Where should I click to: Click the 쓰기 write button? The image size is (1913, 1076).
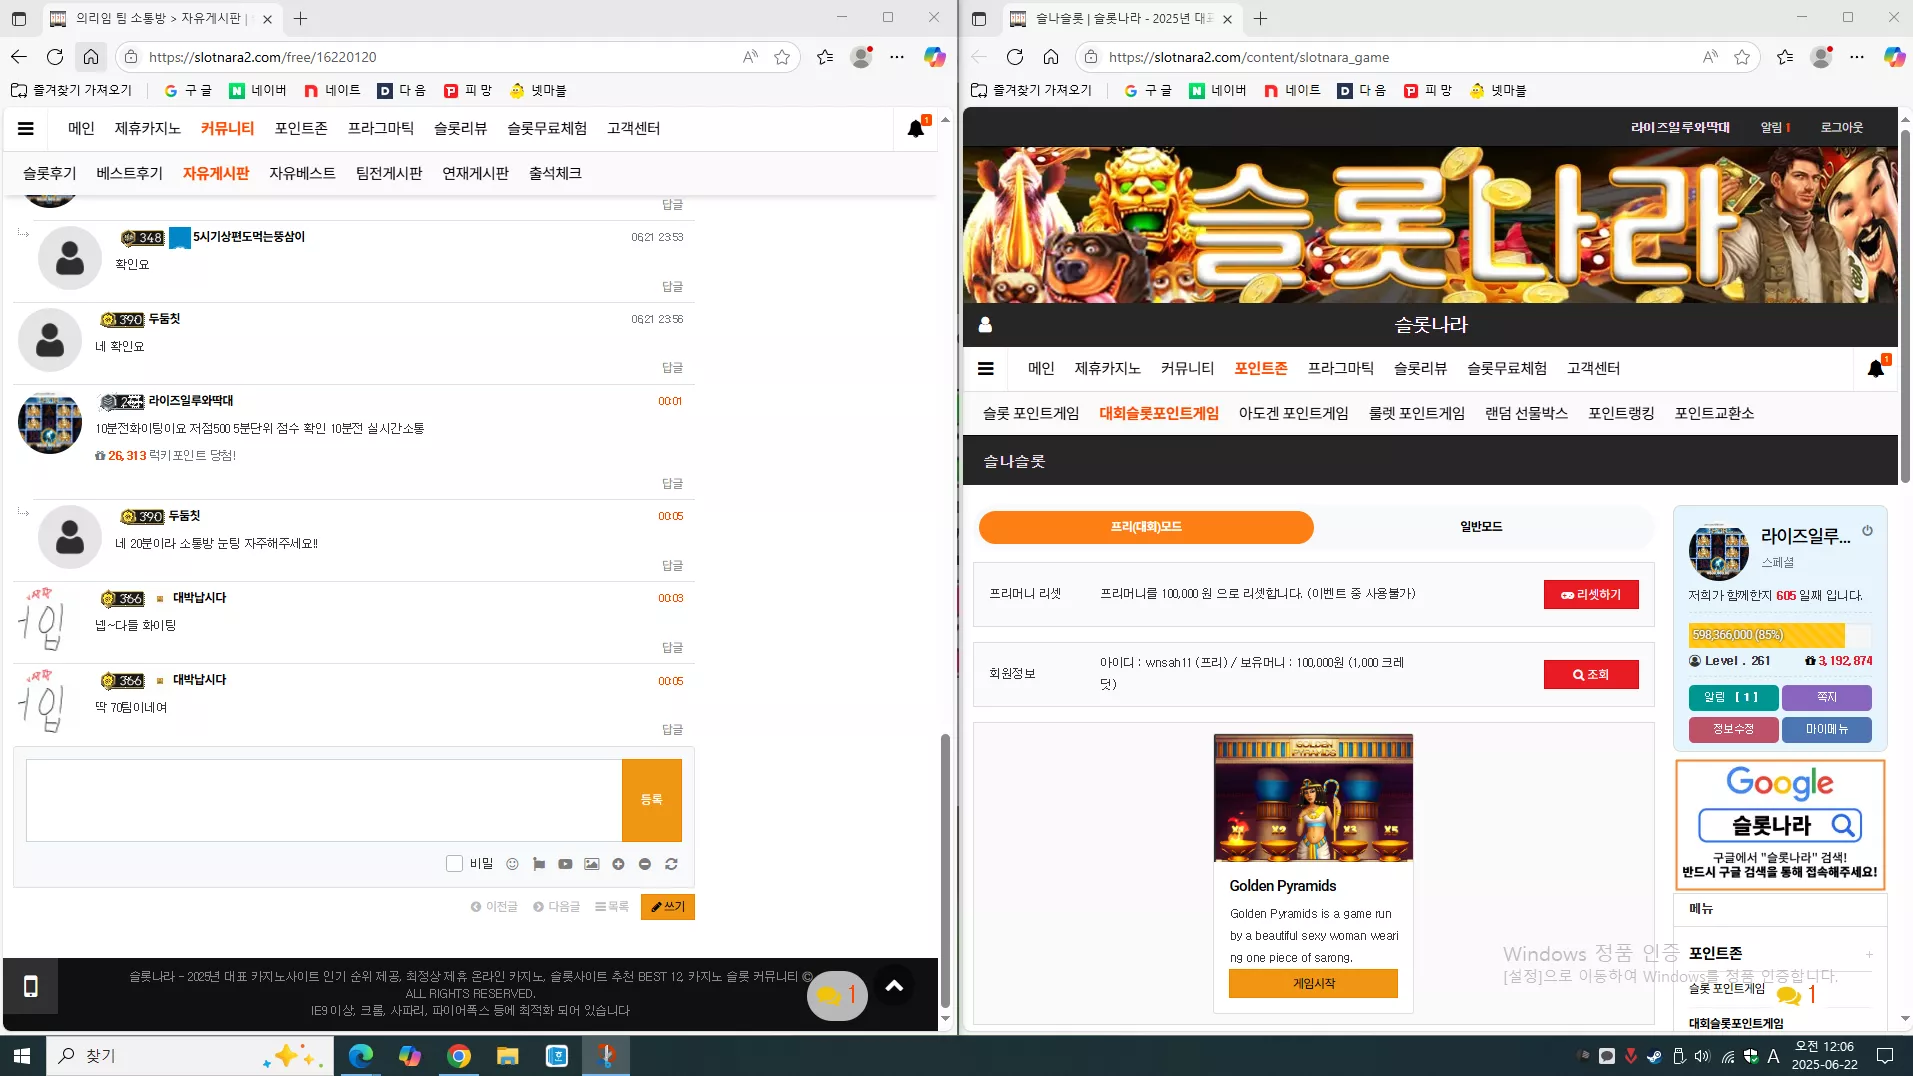point(668,907)
